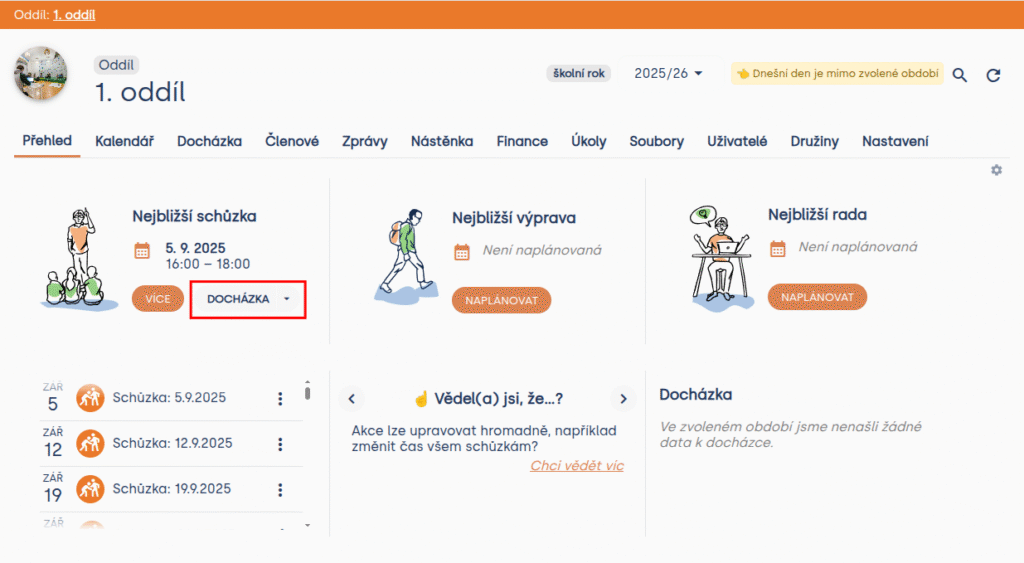
Task: Open the dashboard settings gear icon
Action: [x=996, y=171]
